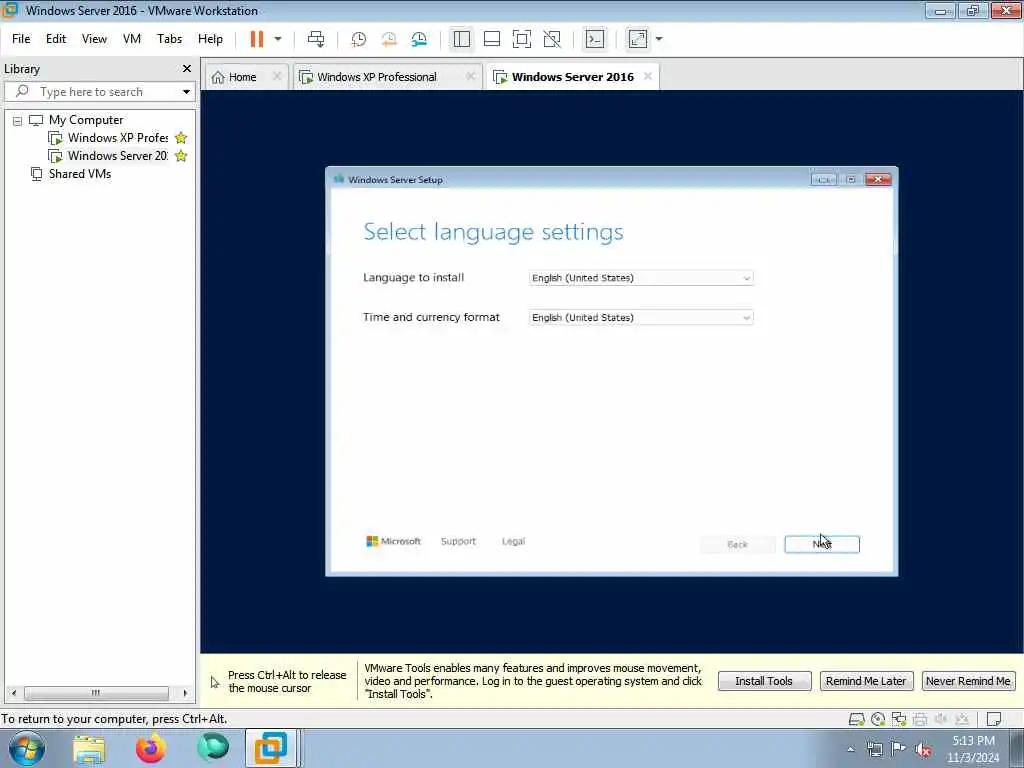Click the library horizontal scrollbar thumb

pos(96,693)
